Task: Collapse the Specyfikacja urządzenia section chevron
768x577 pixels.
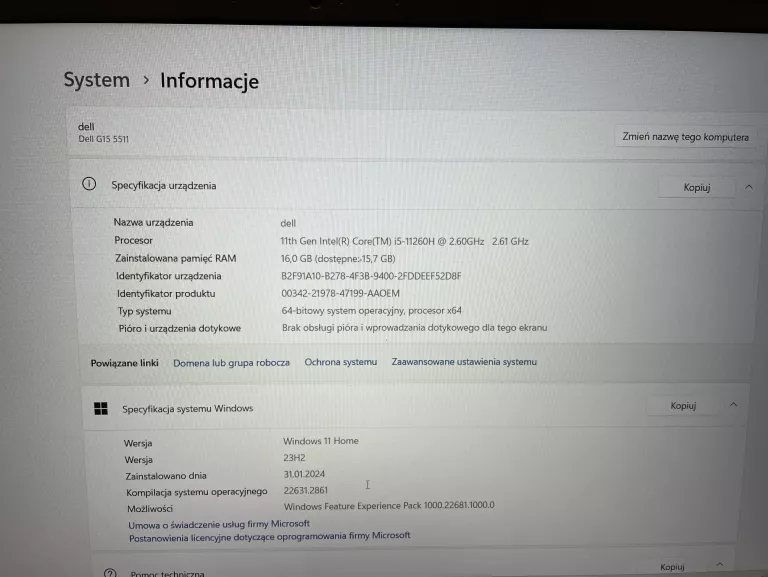Action: pyautogui.click(x=749, y=187)
